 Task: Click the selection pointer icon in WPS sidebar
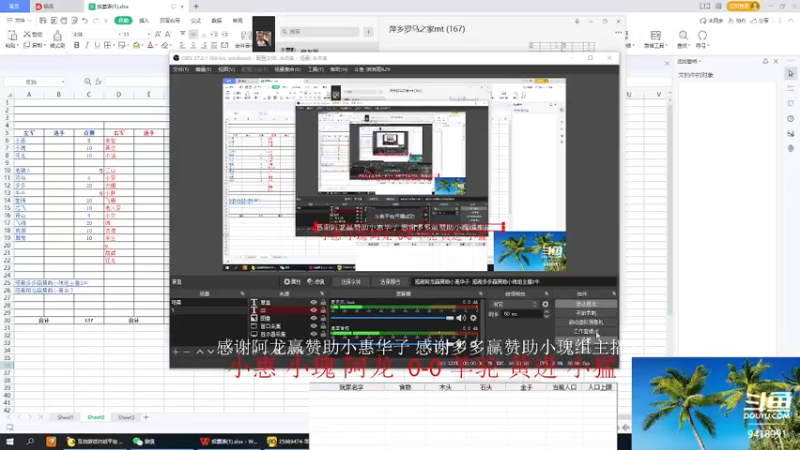(791, 74)
